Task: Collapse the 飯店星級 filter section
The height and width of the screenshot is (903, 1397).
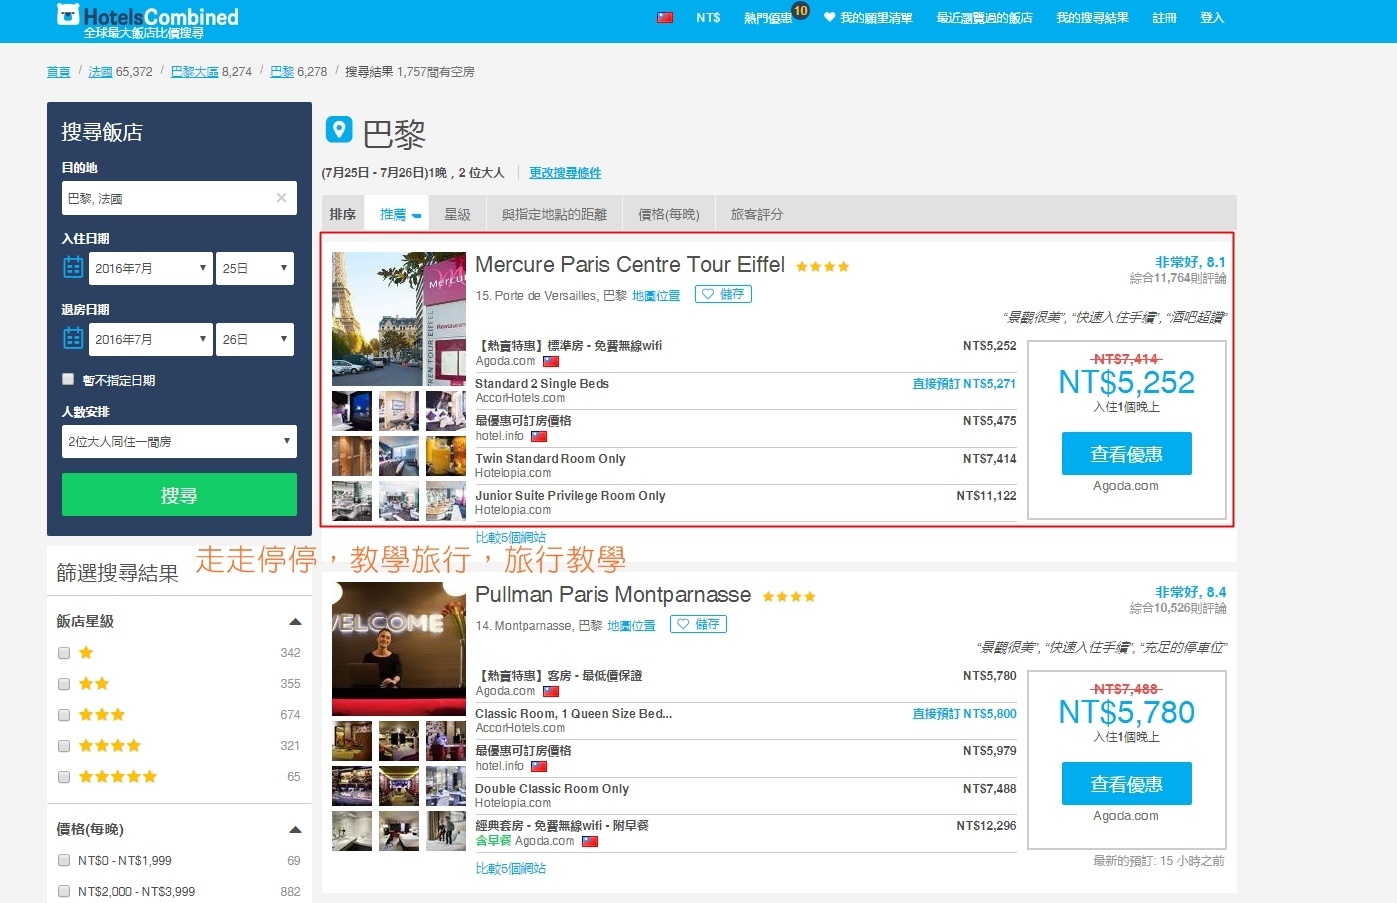Action: pos(295,621)
